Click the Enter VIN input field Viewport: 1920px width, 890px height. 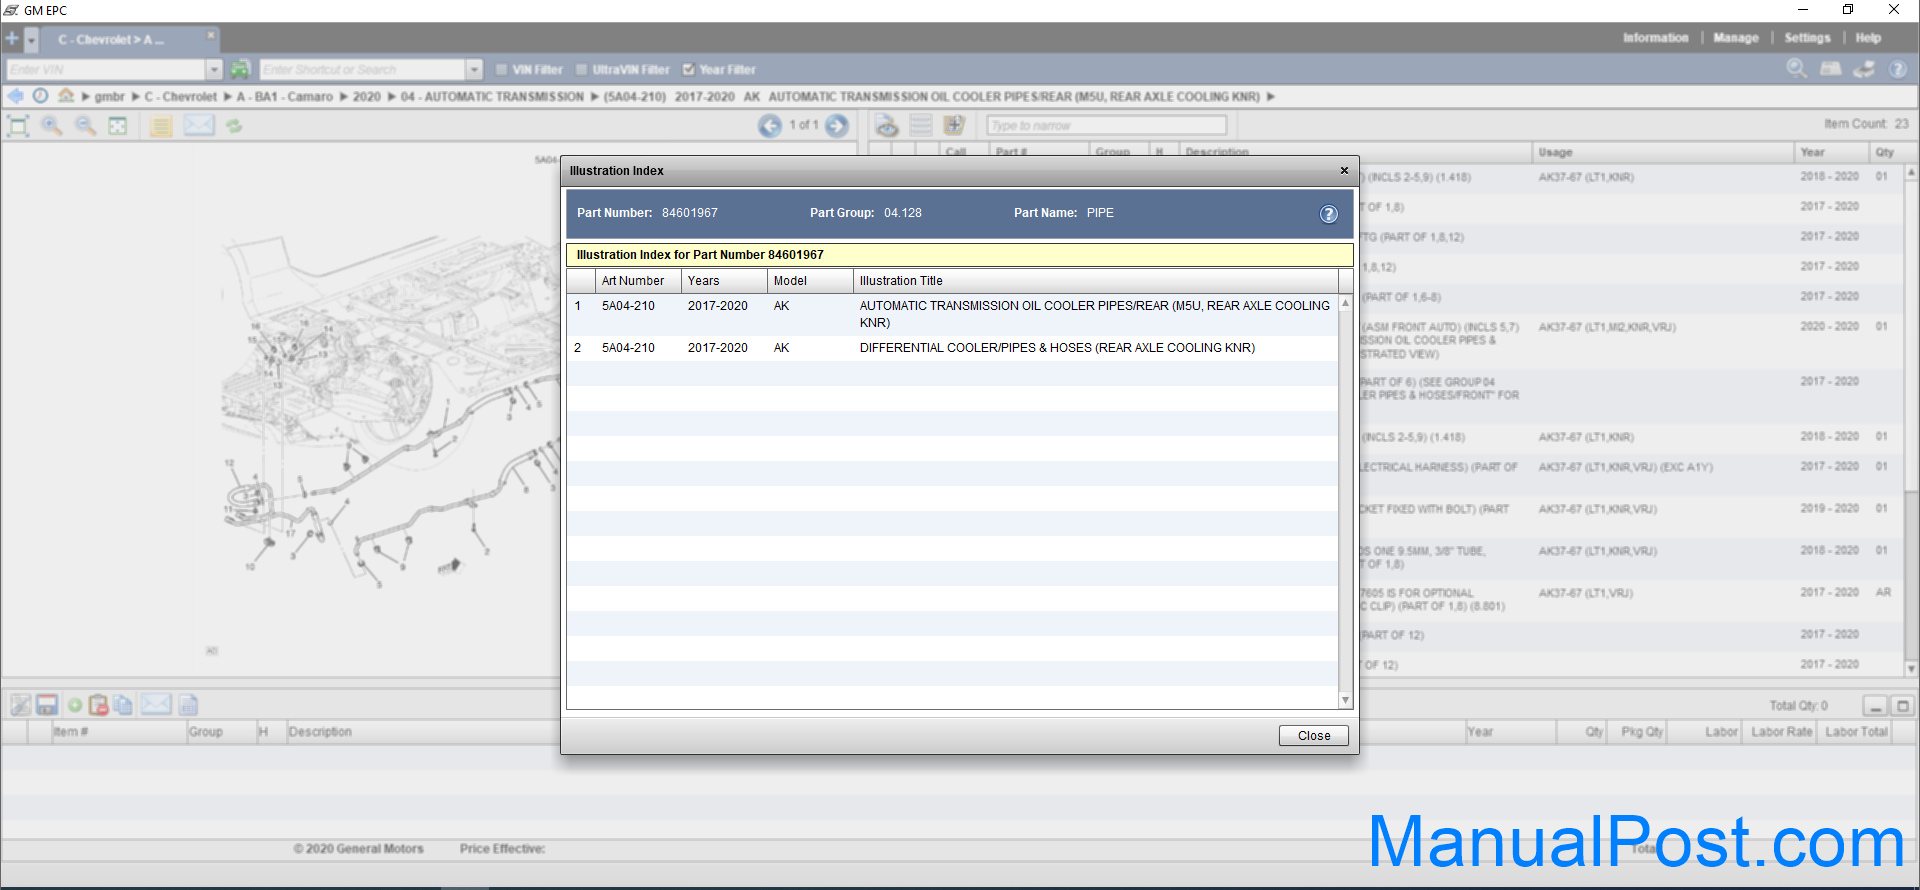point(106,69)
